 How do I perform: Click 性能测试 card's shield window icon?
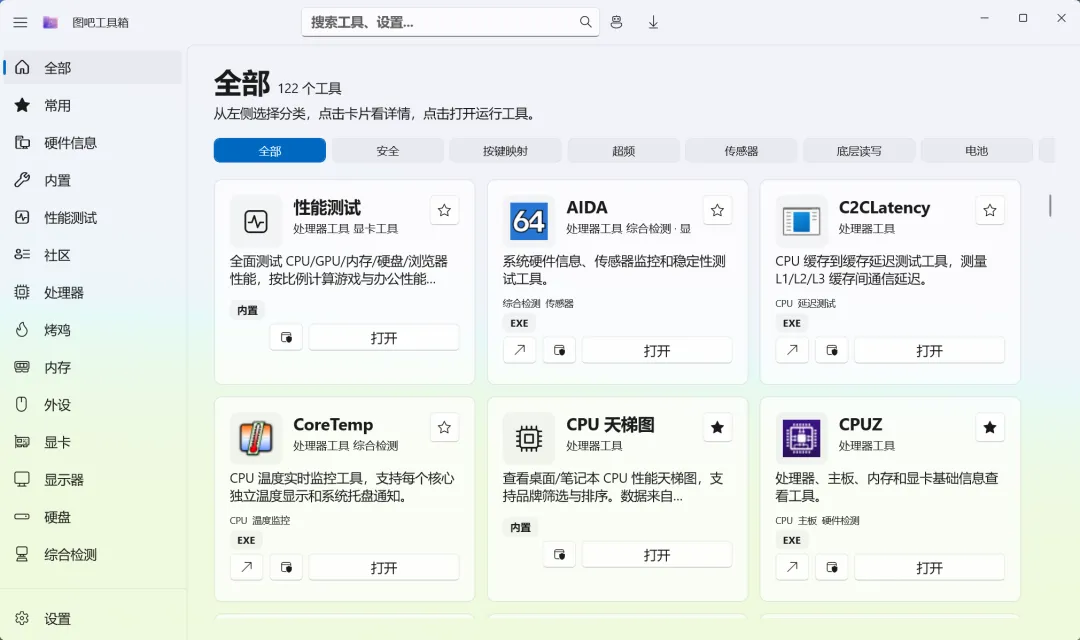(286, 338)
